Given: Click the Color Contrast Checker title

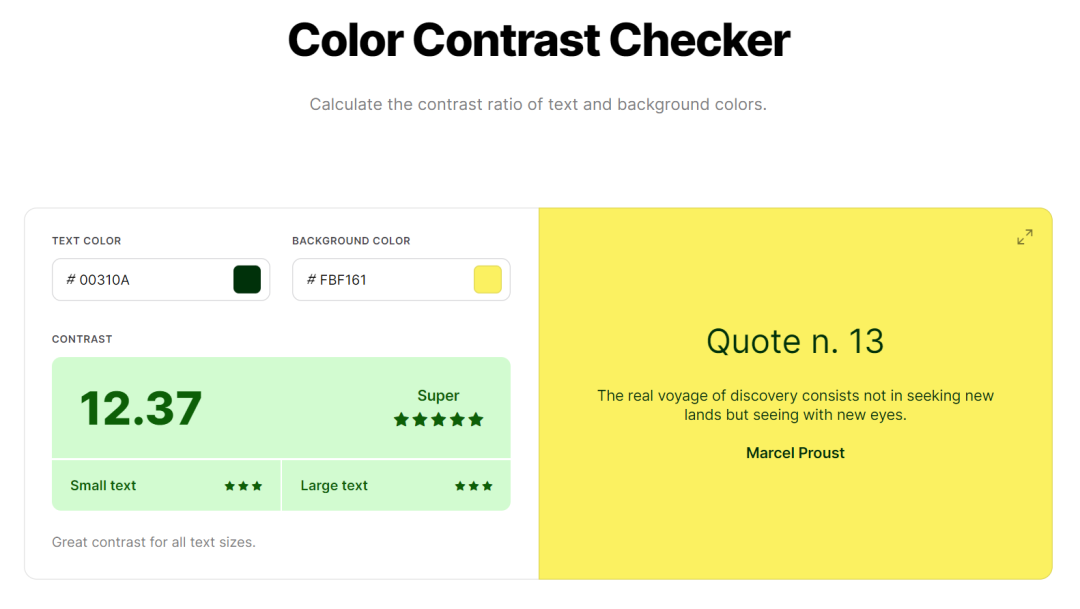Looking at the screenshot, I should (539, 41).
